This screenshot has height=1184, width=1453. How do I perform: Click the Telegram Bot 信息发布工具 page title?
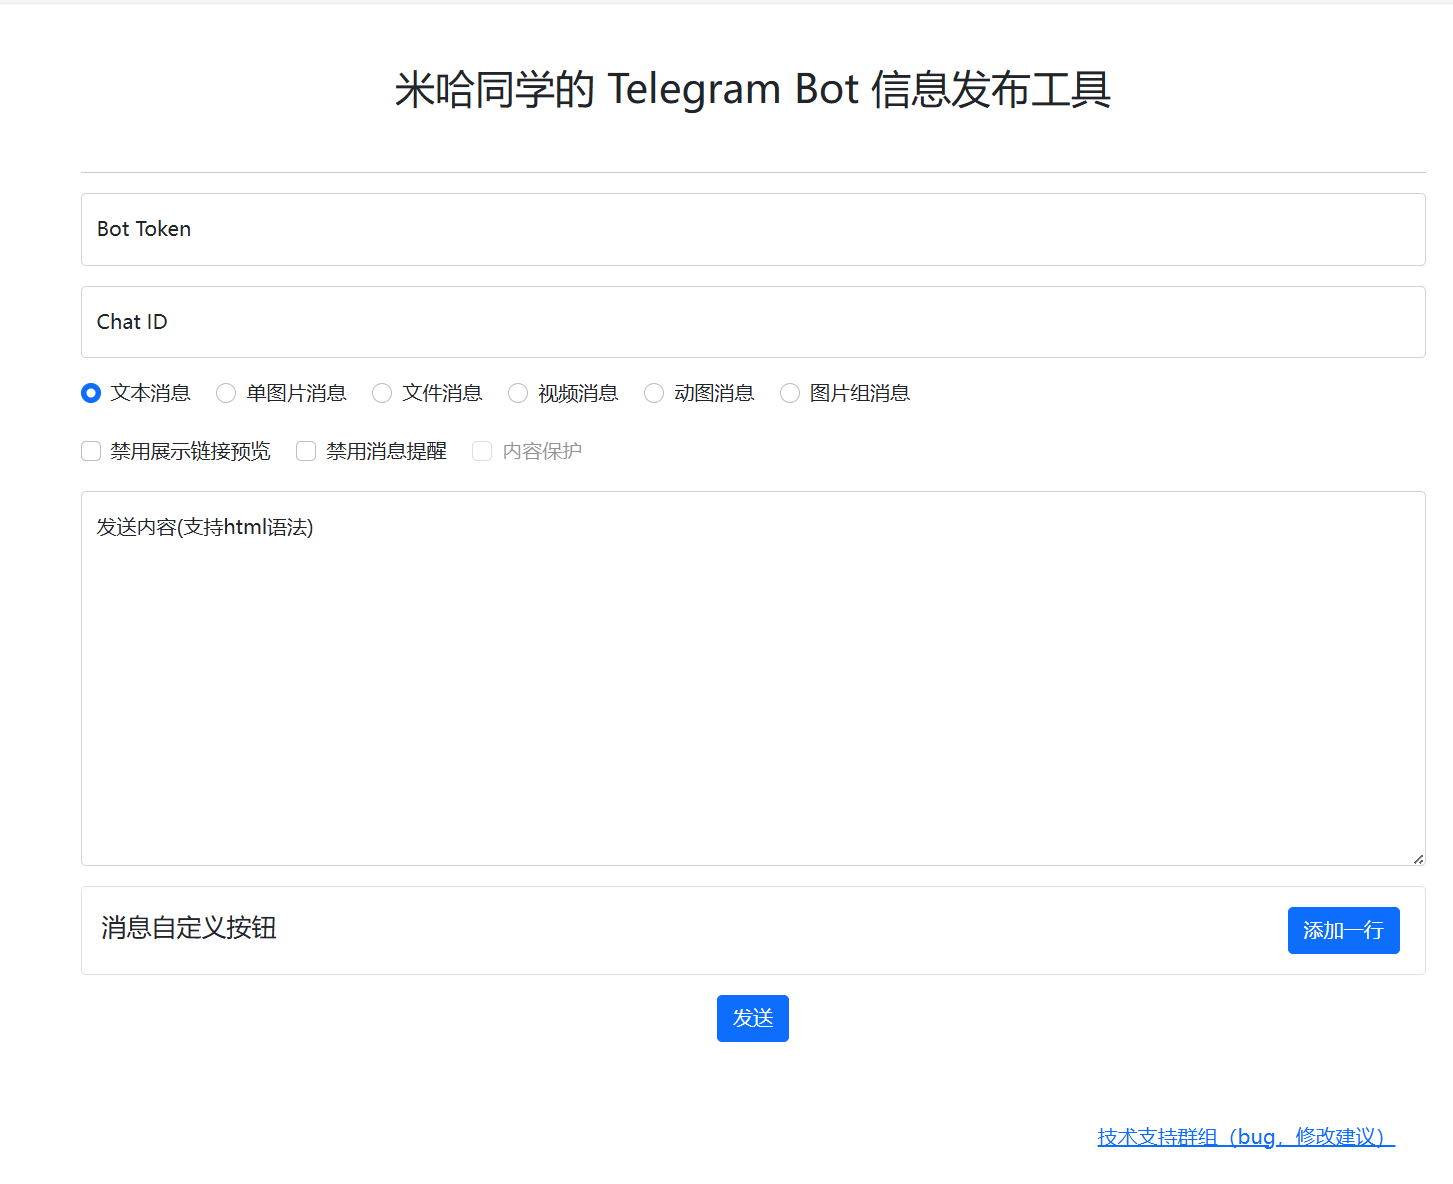(752, 89)
